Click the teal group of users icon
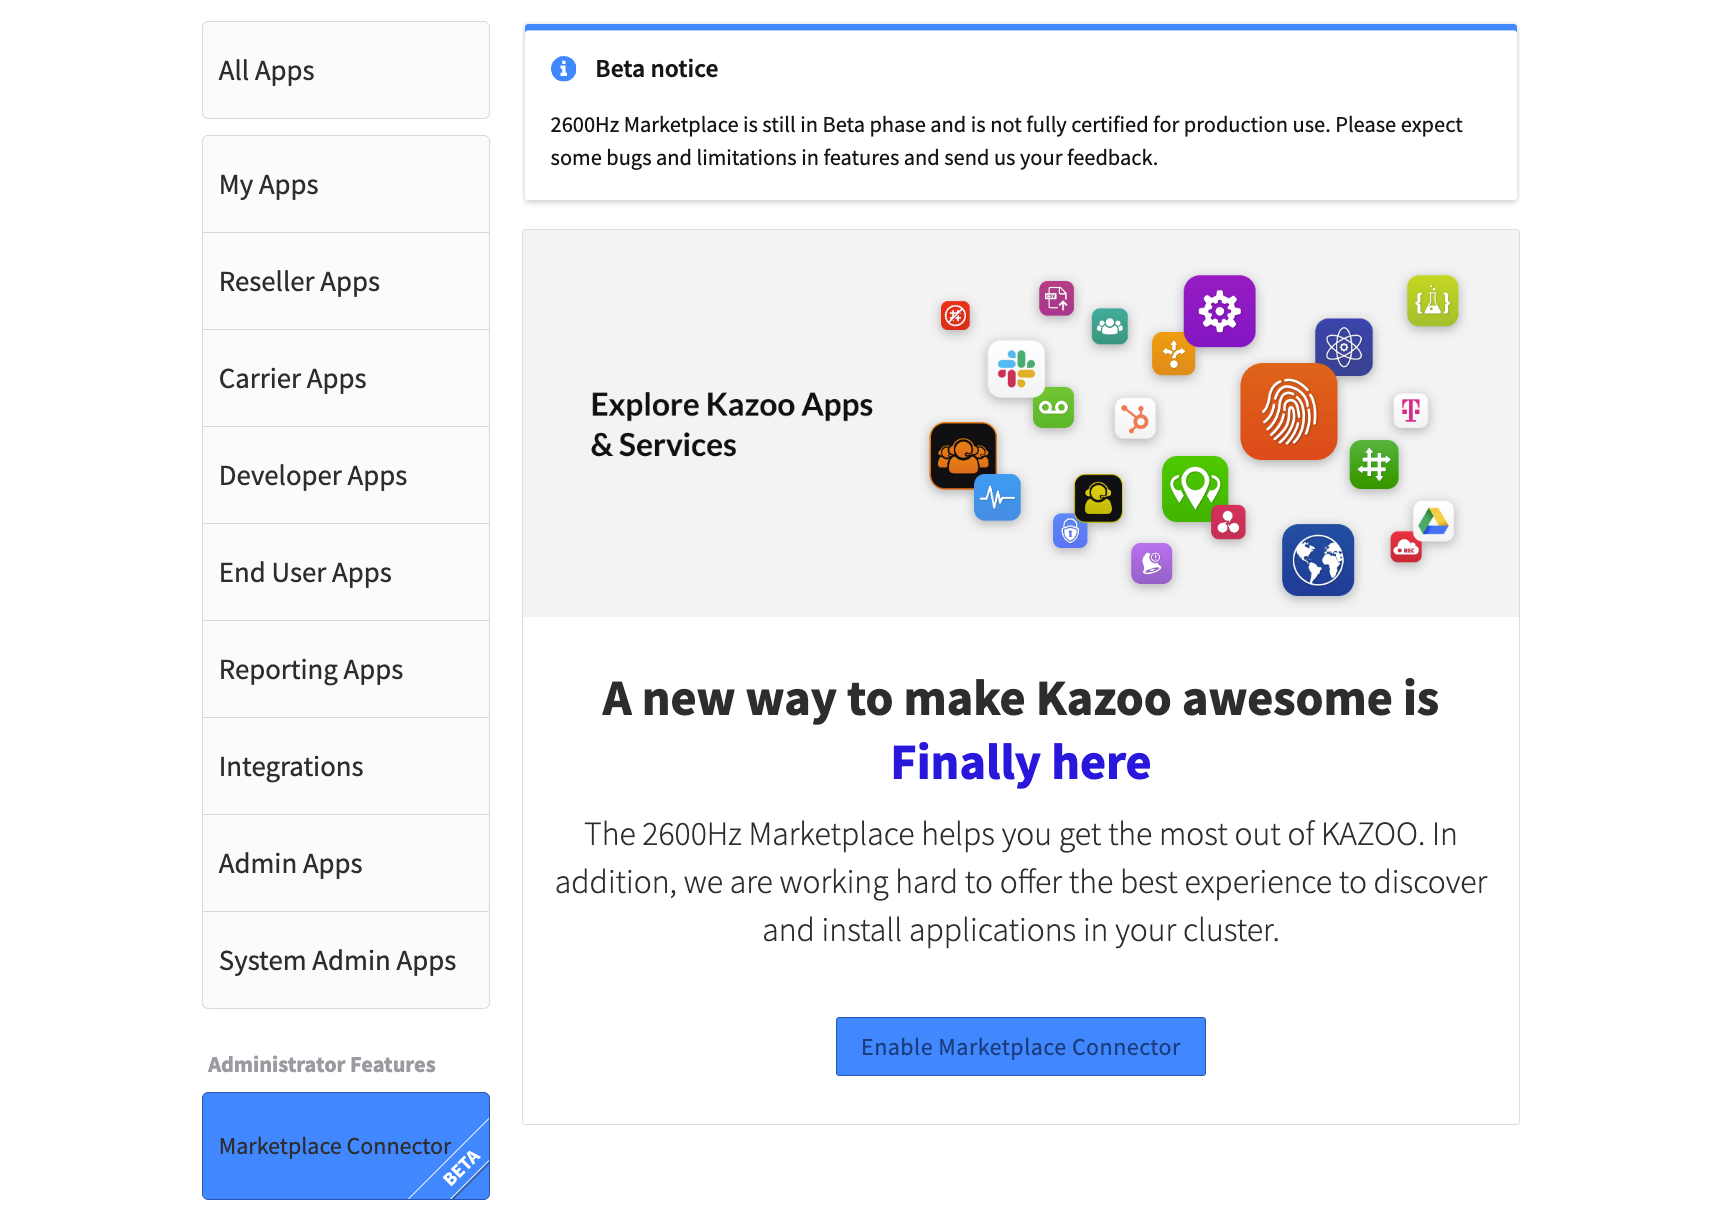The width and height of the screenshot is (1726, 1226). 1109,326
